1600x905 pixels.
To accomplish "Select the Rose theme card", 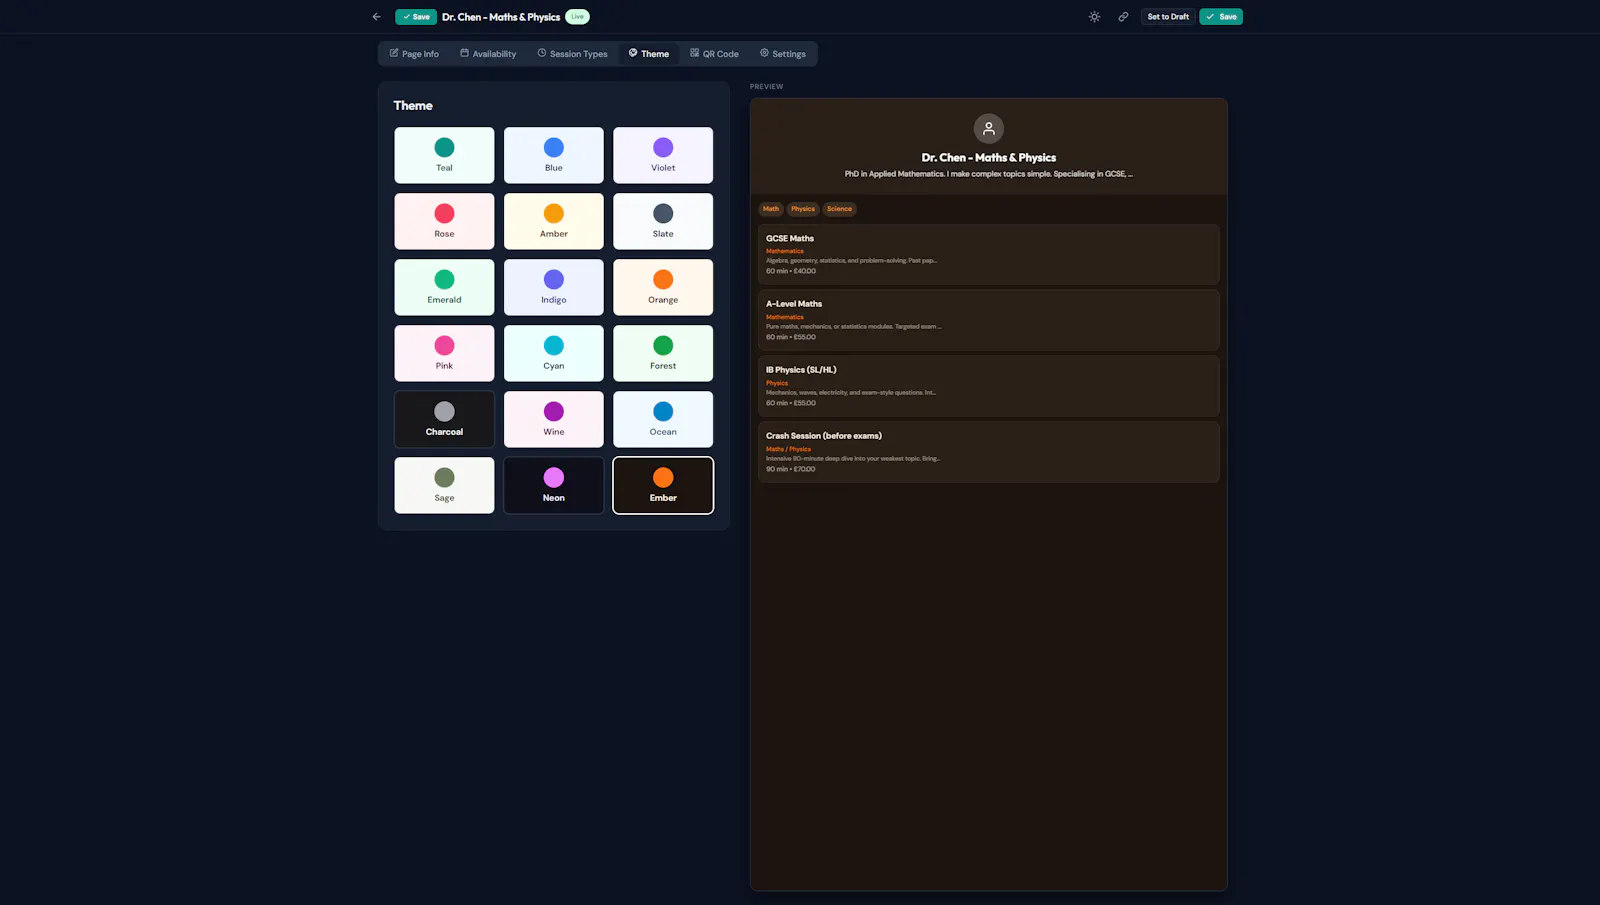I will pyautogui.click(x=444, y=221).
